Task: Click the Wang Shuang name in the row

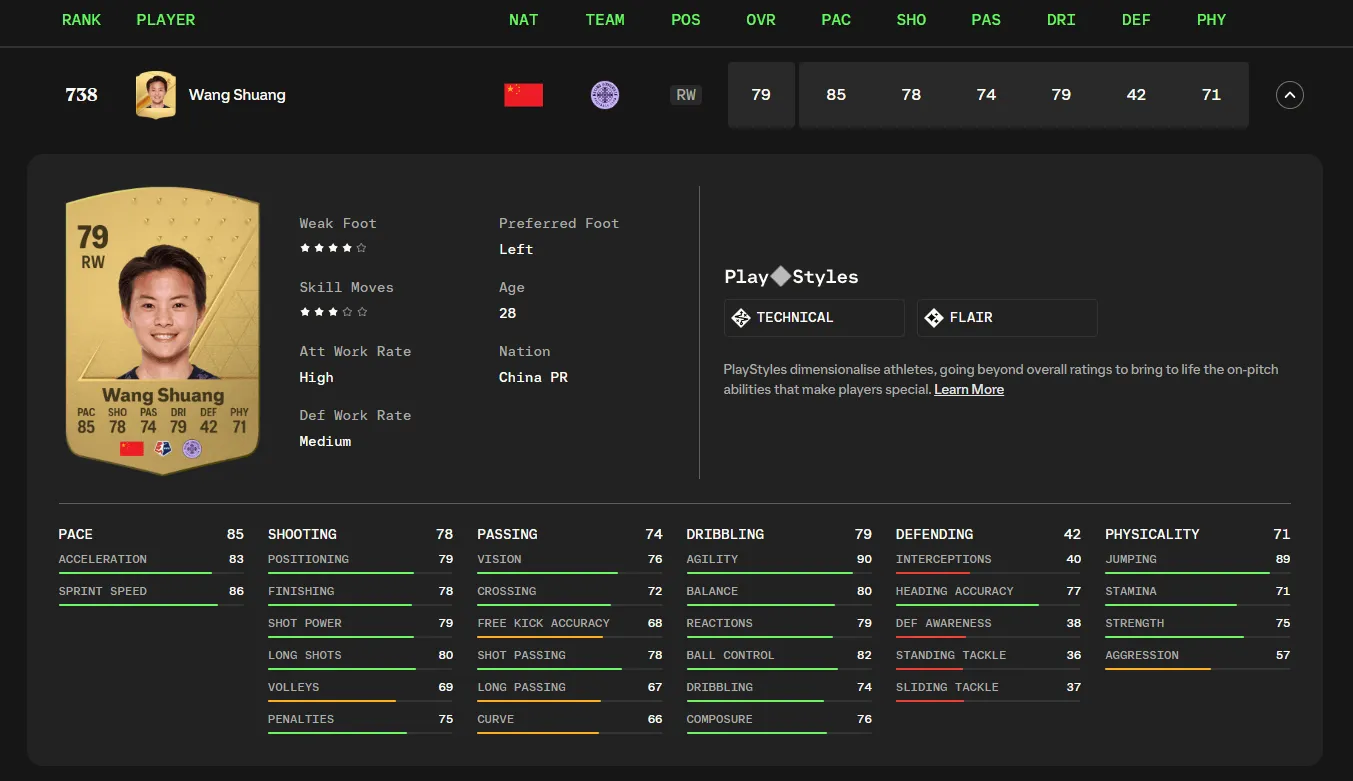Action: (x=237, y=95)
